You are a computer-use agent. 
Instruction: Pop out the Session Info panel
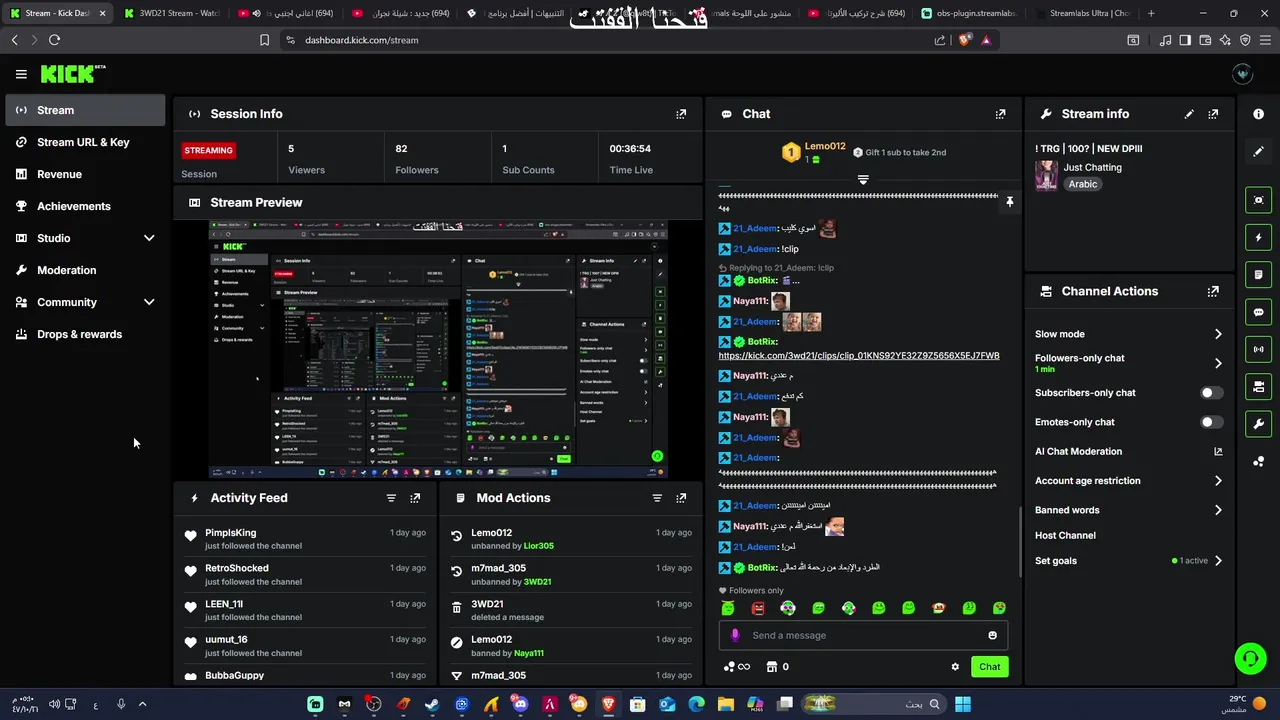[x=681, y=114]
